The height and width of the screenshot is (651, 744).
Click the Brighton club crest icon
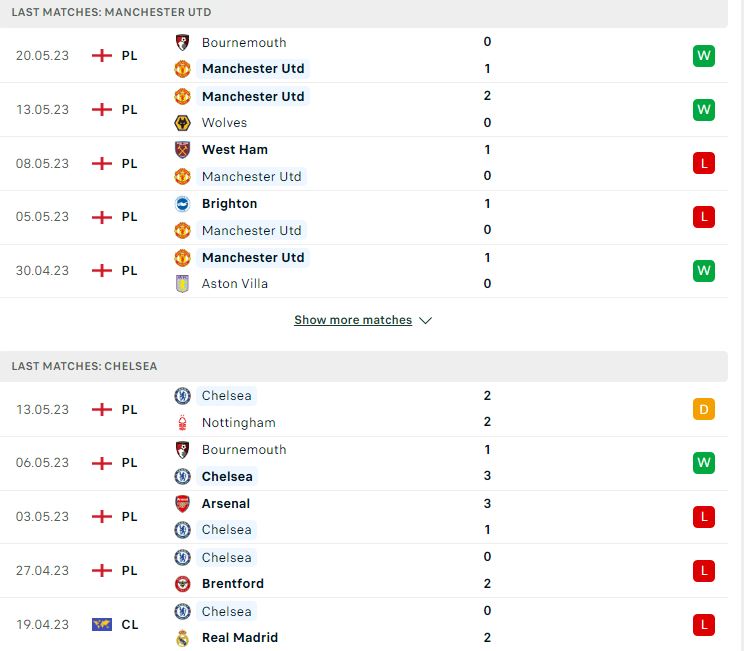(x=182, y=204)
